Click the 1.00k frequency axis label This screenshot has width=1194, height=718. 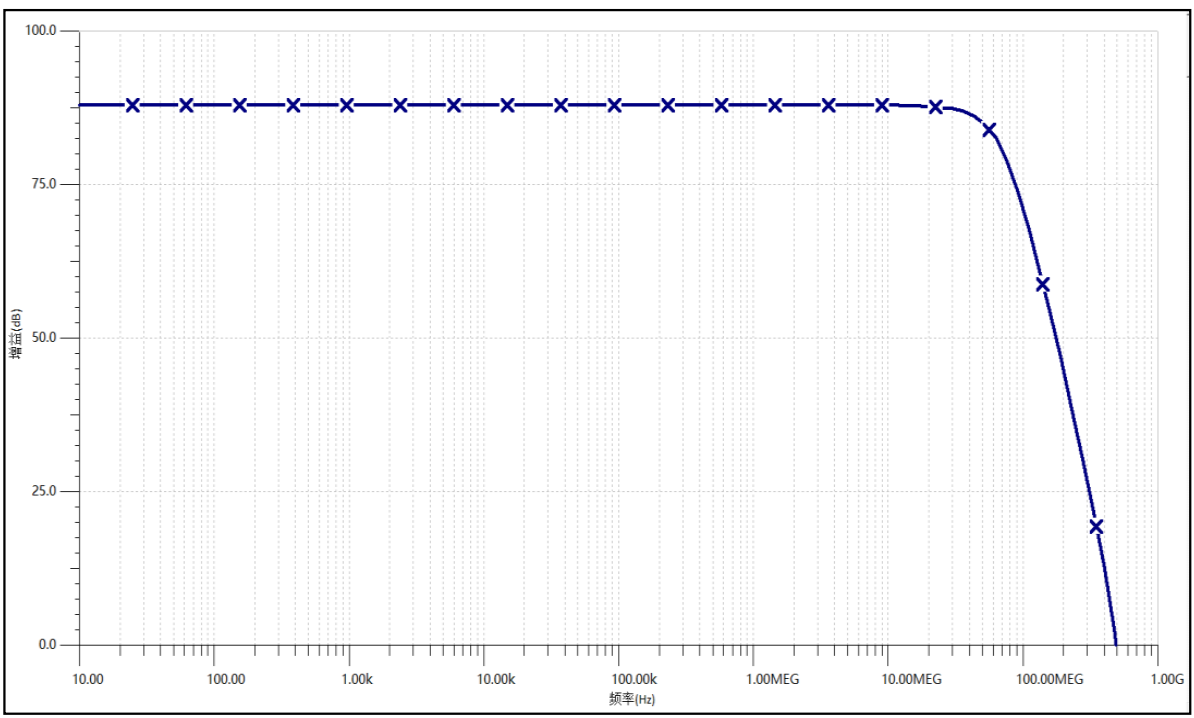point(357,680)
